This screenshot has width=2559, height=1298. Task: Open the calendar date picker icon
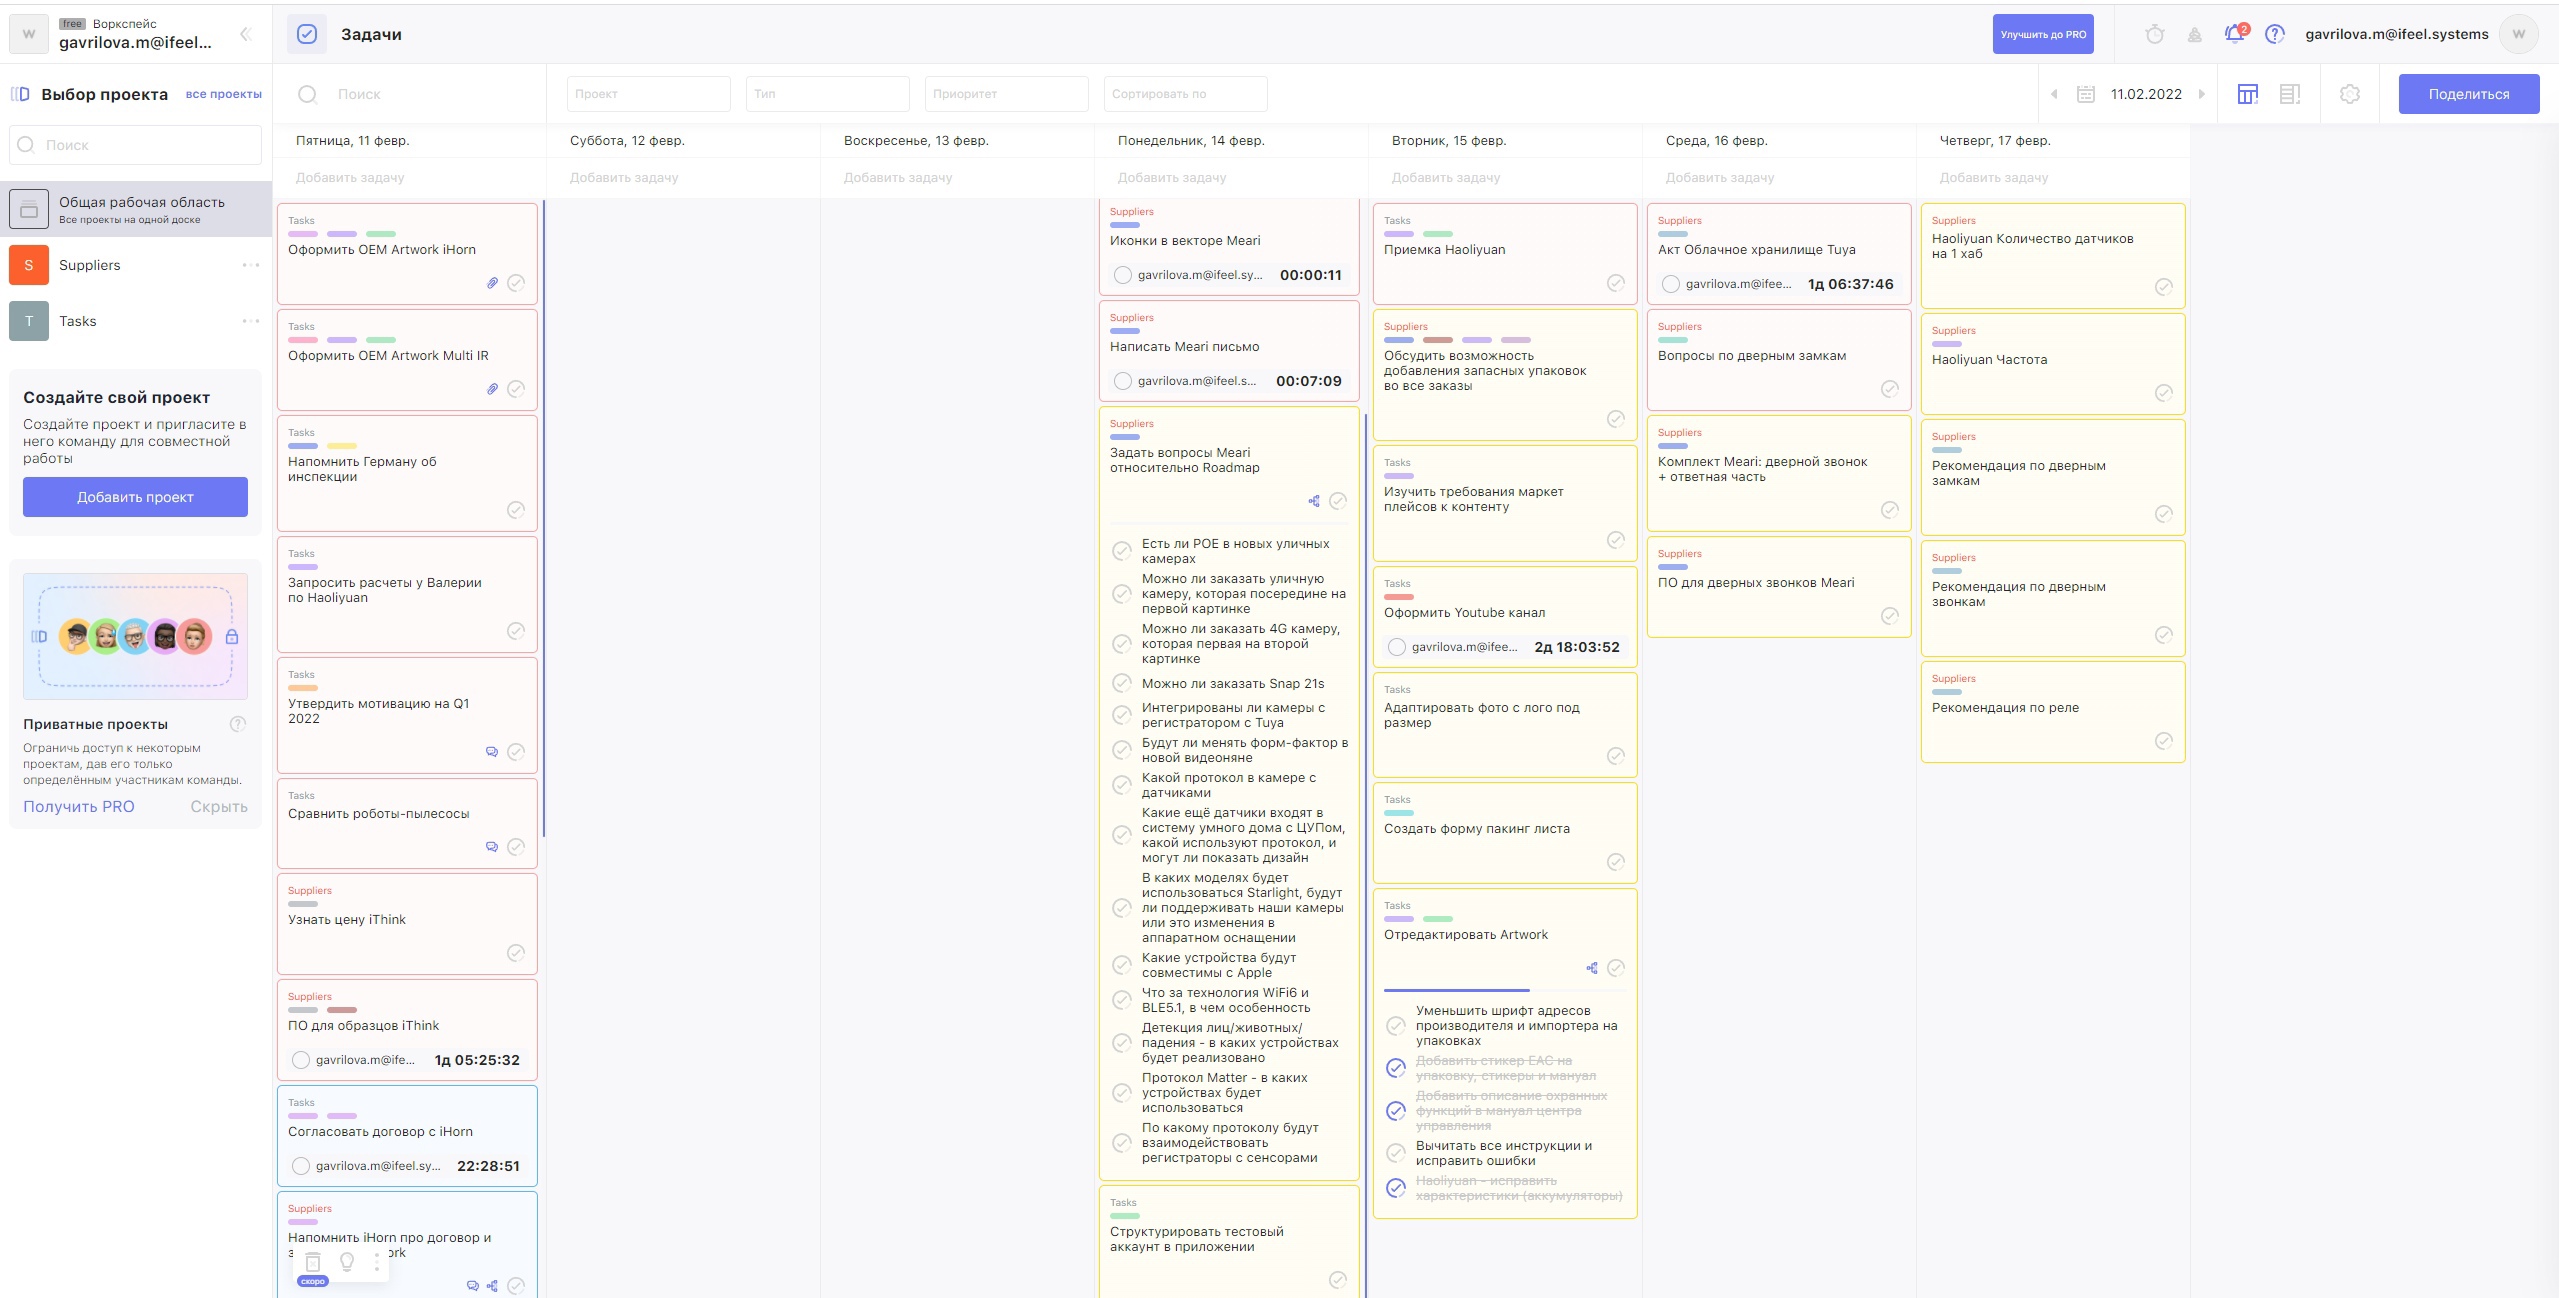point(2086,94)
